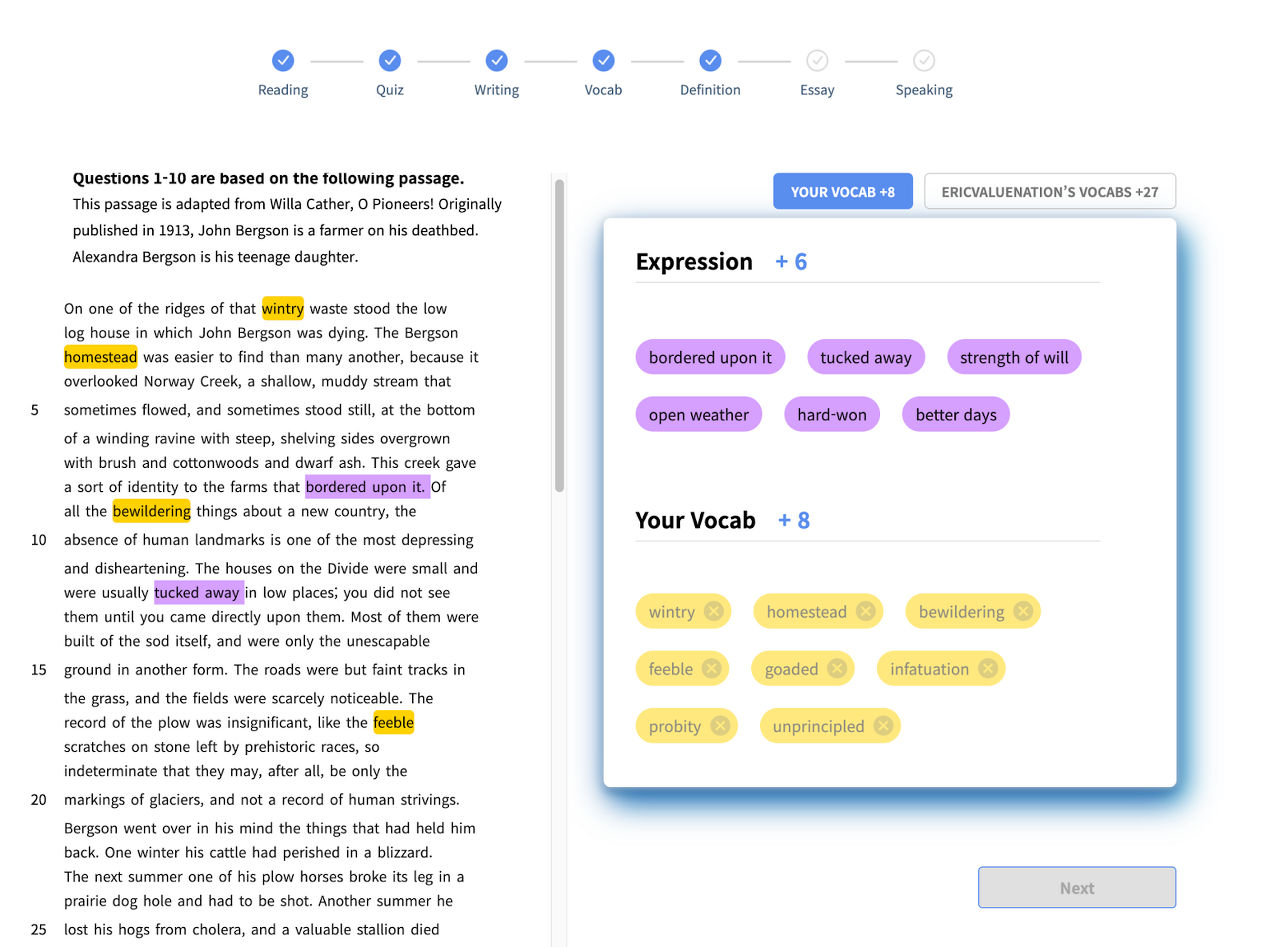Image resolution: width=1280 pixels, height=947 pixels.
Task: Click the Vocab step checkmark icon
Action: (603, 61)
